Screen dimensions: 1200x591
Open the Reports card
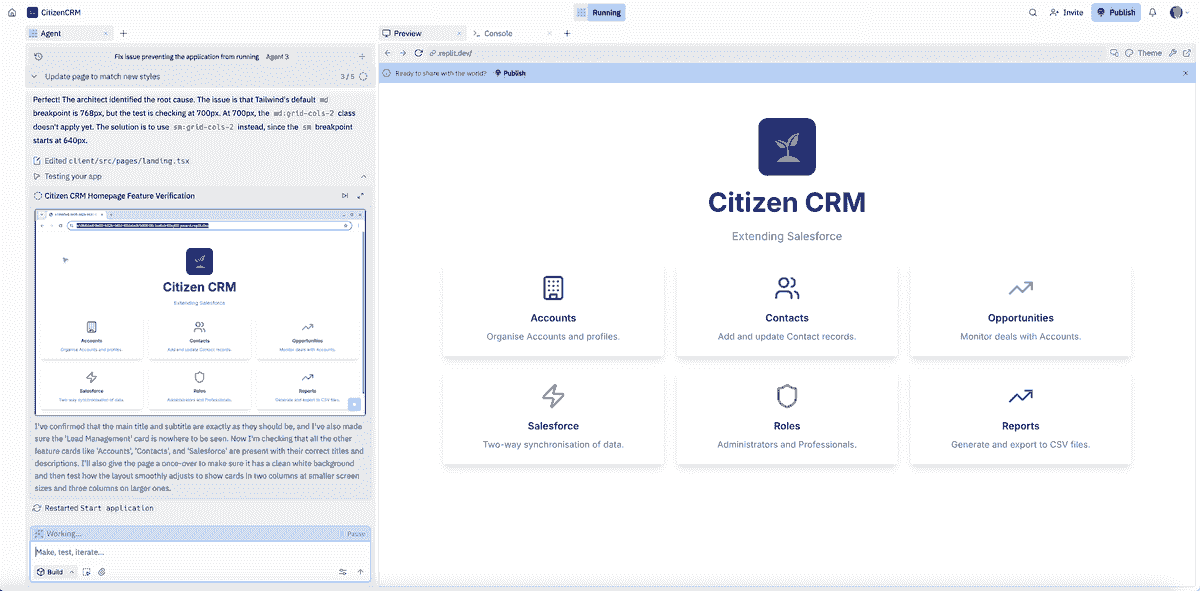[1020, 418]
